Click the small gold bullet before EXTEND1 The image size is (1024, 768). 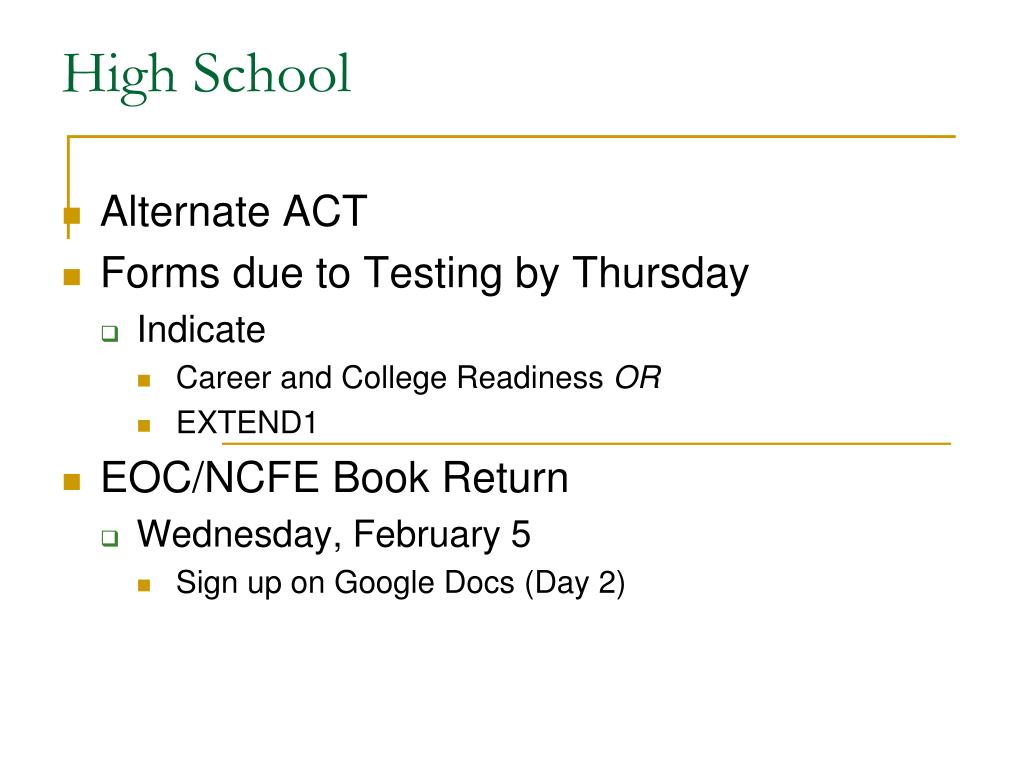(144, 426)
